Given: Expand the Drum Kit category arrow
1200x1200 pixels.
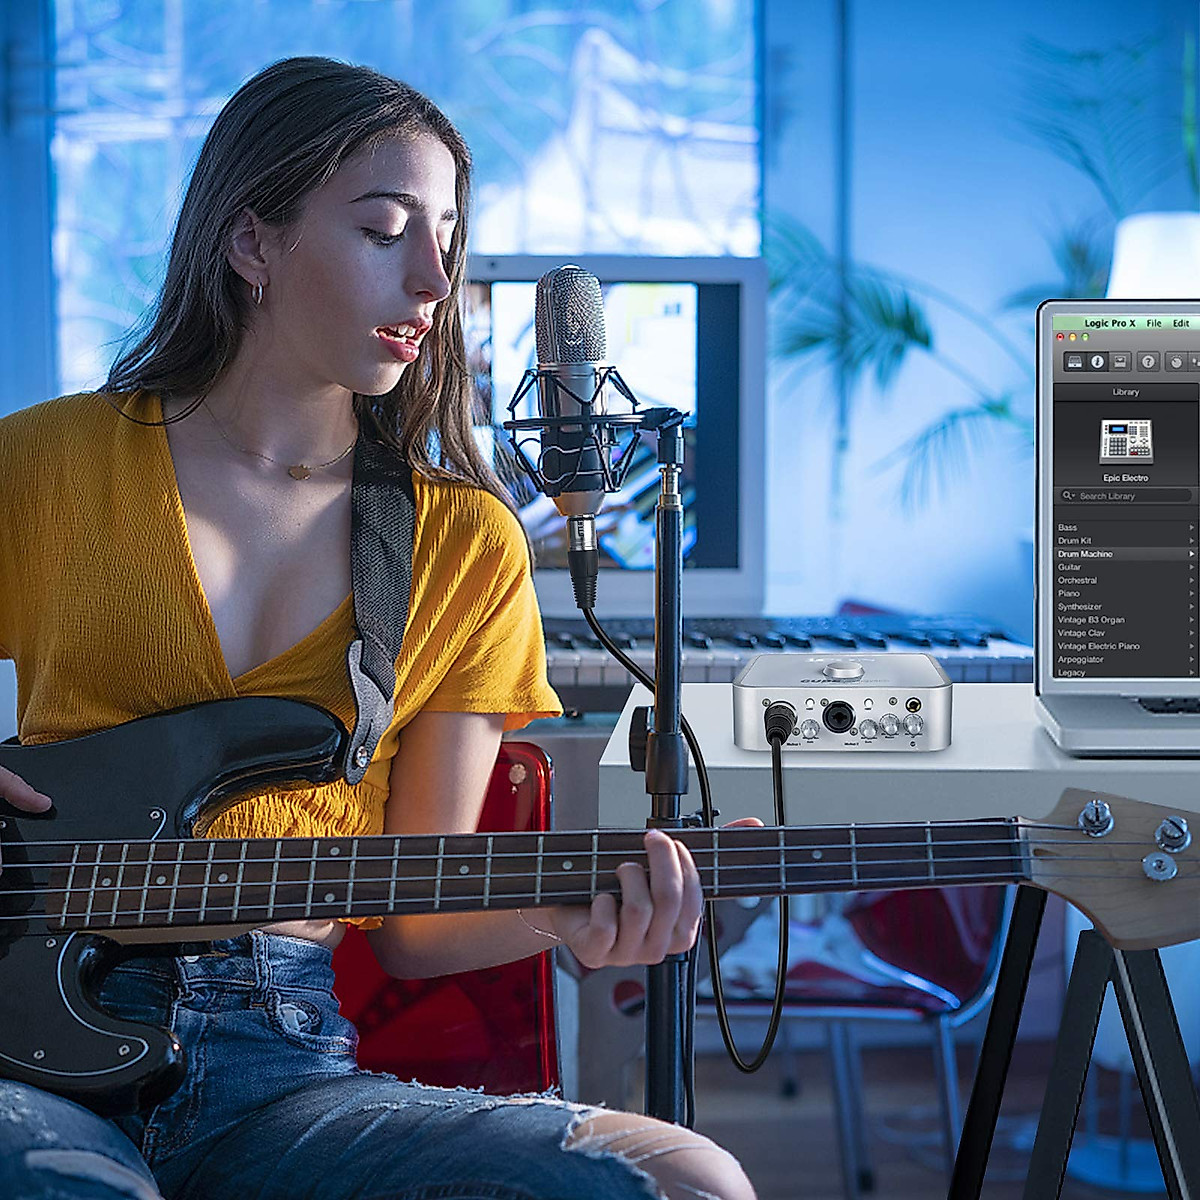Looking at the screenshot, I should click(x=1191, y=541).
